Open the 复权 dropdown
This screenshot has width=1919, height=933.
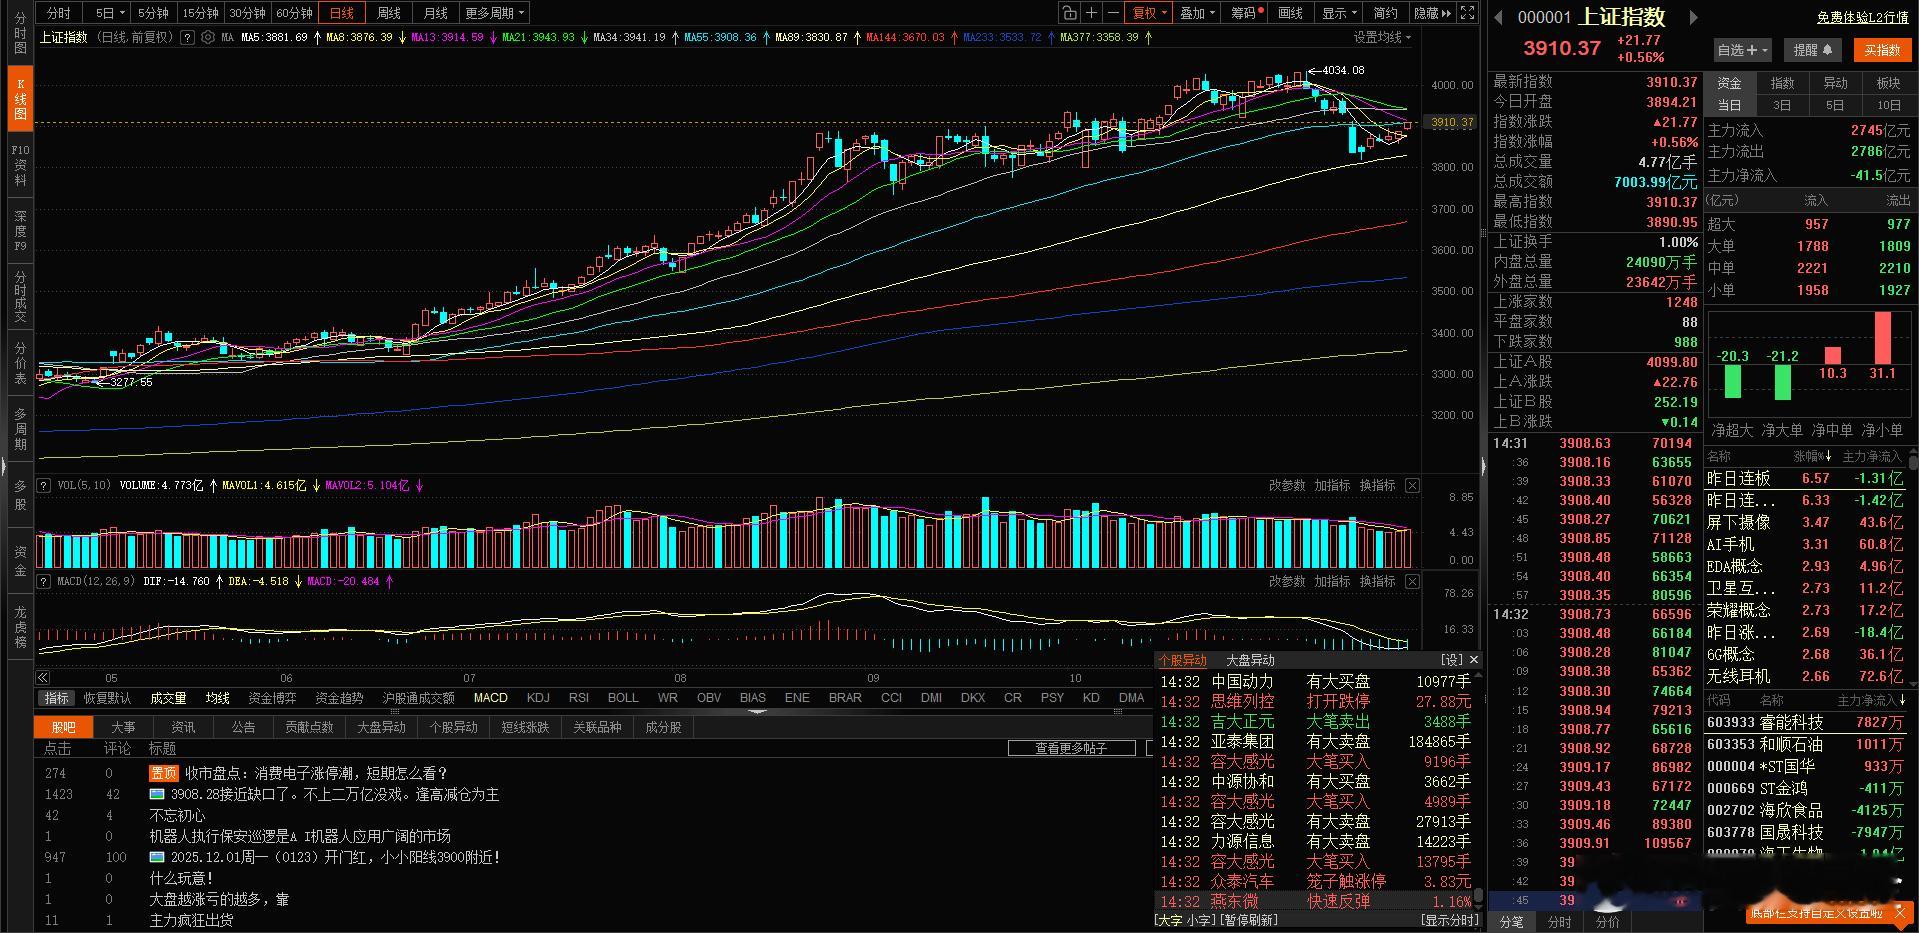tap(1150, 13)
